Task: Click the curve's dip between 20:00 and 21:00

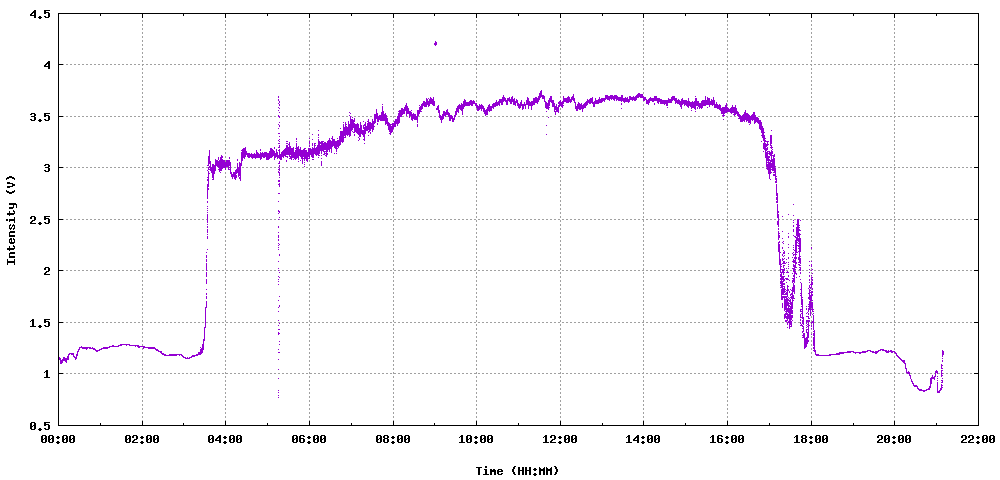Action: click(x=924, y=390)
